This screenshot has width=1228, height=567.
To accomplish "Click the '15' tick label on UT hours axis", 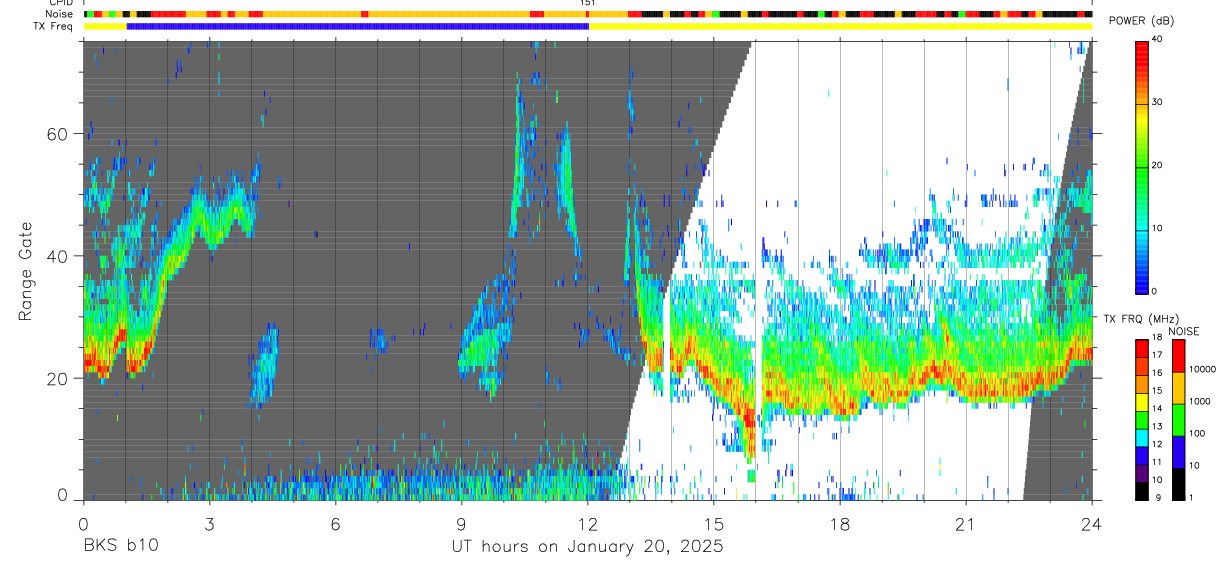I will [x=714, y=524].
